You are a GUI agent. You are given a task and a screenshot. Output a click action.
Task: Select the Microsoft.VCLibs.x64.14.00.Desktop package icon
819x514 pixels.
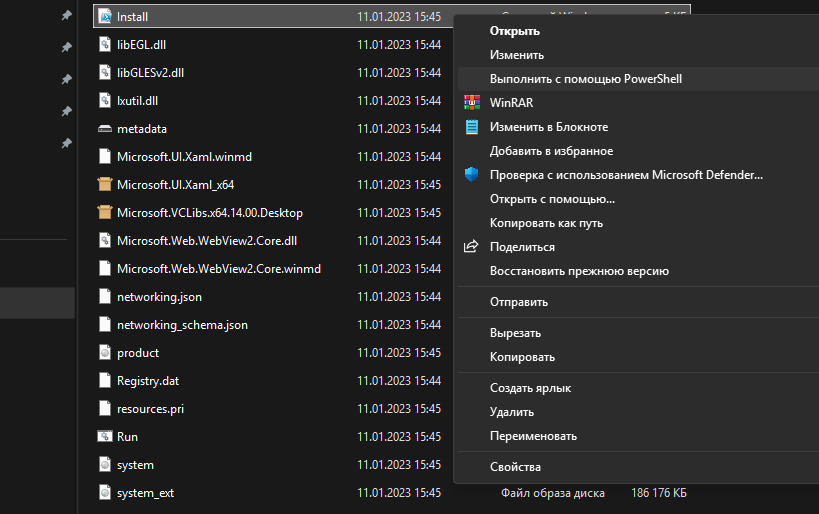point(104,213)
